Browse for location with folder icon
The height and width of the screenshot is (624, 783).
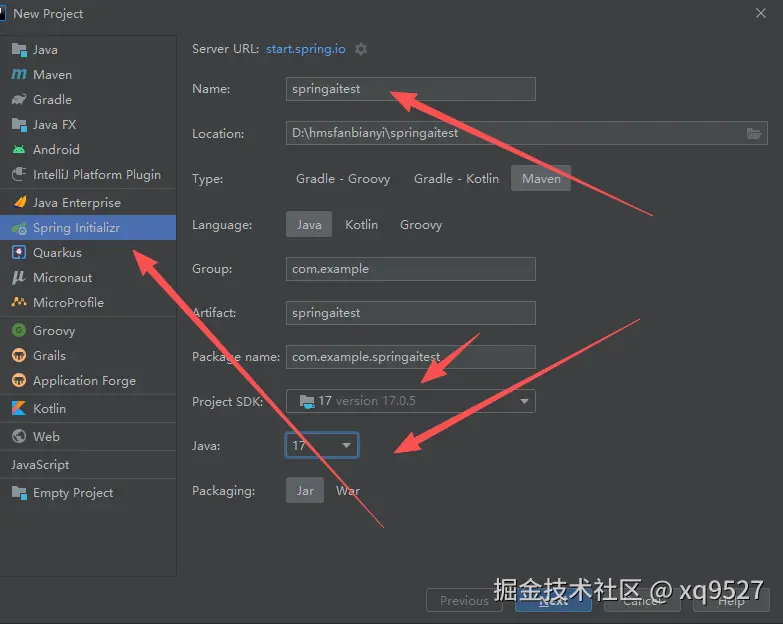click(x=754, y=133)
